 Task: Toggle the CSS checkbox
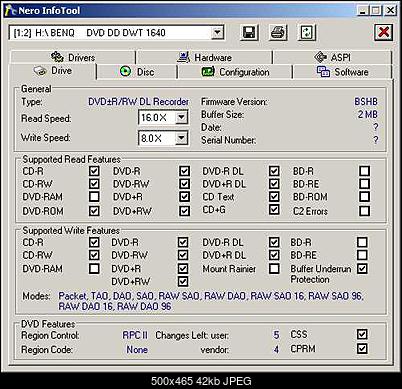click(362, 334)
